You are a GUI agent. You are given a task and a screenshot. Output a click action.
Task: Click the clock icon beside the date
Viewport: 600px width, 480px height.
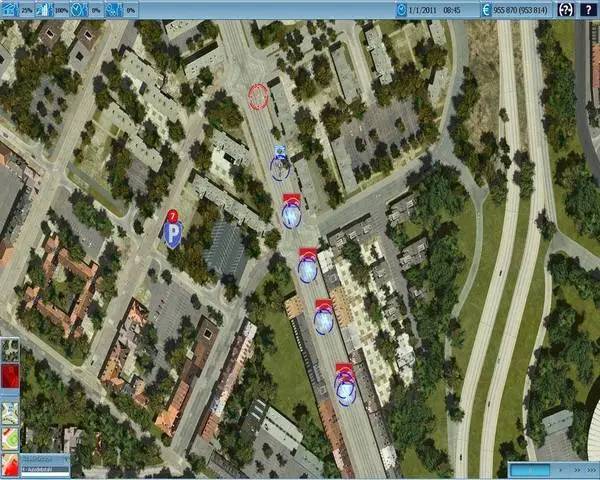[401, 9]
